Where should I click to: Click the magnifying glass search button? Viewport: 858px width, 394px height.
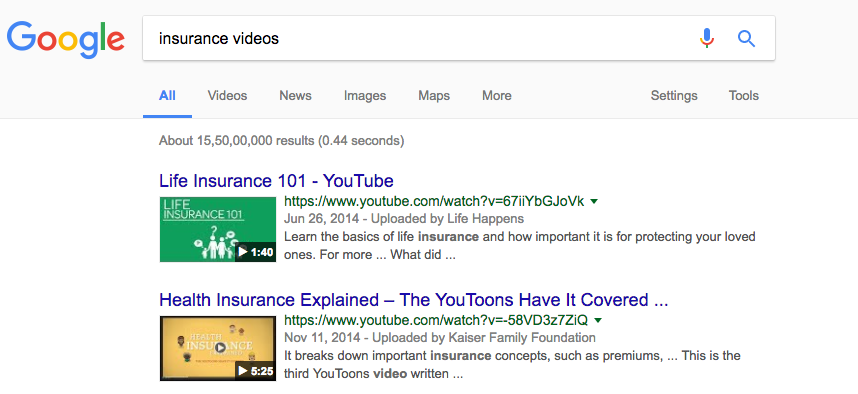(x=746, y=38)
